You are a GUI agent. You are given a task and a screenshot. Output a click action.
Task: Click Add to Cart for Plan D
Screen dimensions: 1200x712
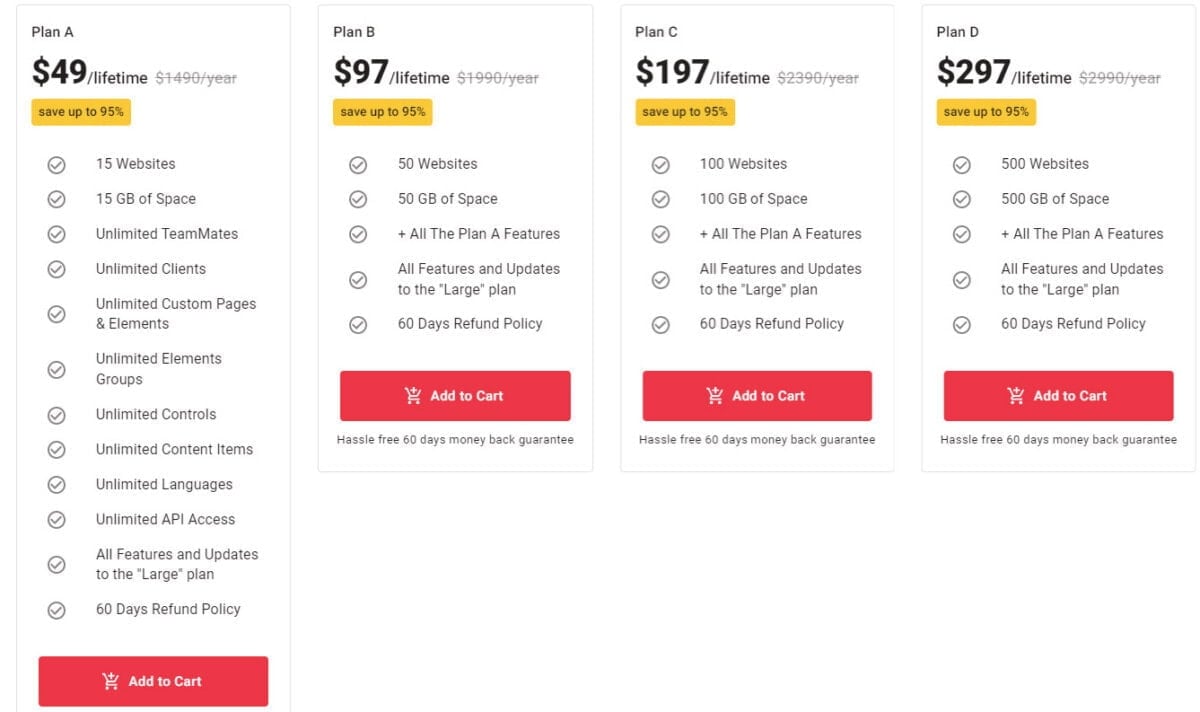(1058, 395)
